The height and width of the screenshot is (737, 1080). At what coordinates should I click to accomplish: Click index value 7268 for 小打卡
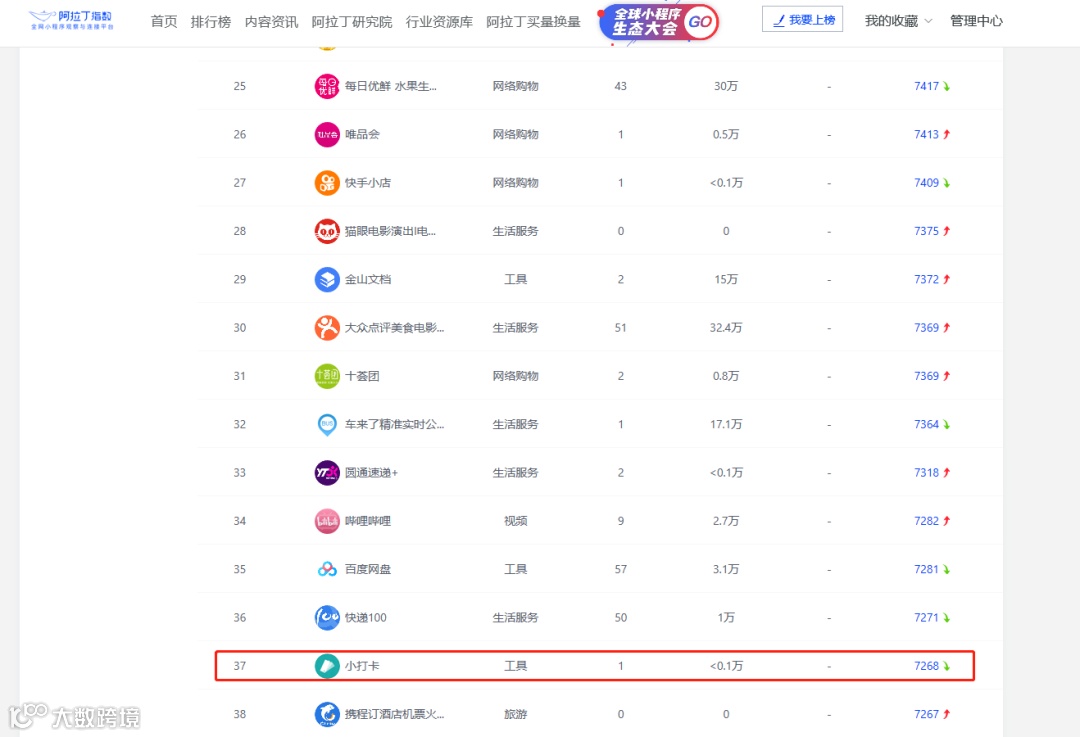pos(926,666)
